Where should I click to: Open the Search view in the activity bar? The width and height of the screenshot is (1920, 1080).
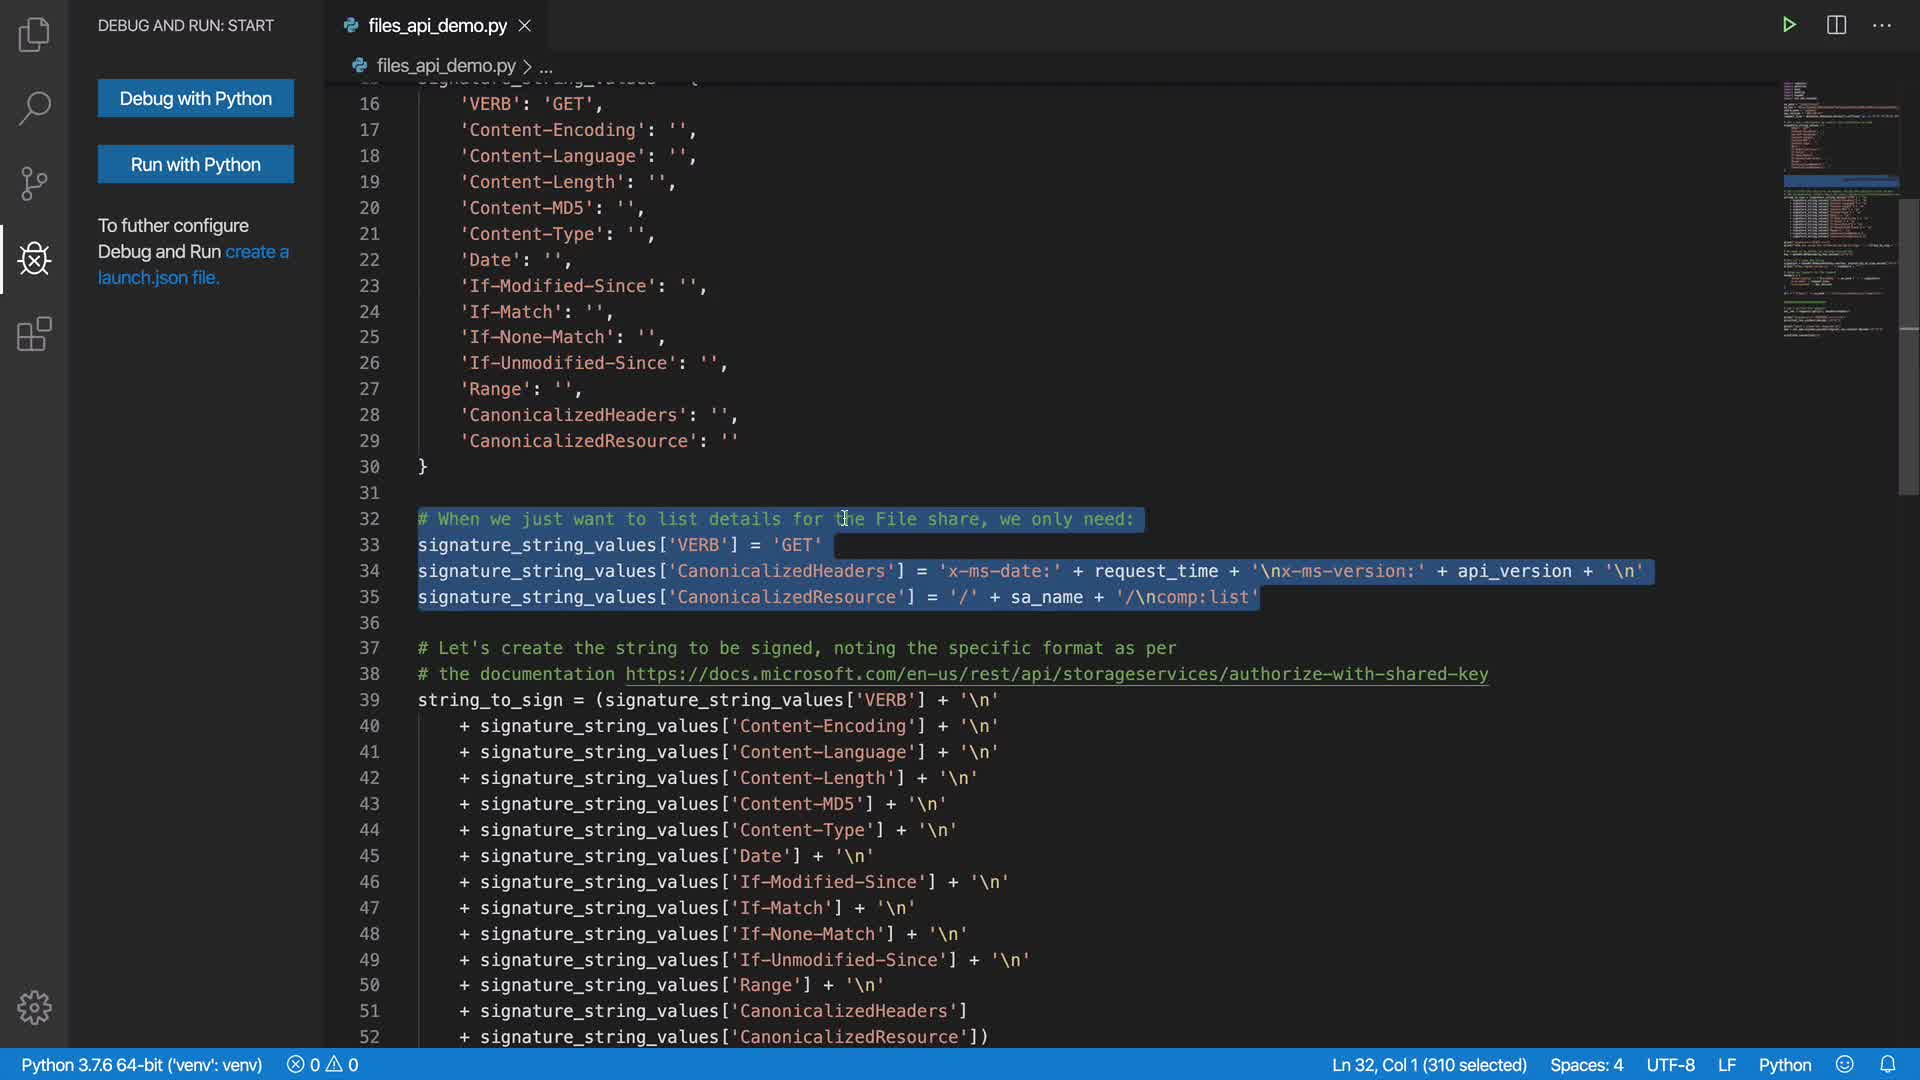pyautogui.click(x=34, y=108)
